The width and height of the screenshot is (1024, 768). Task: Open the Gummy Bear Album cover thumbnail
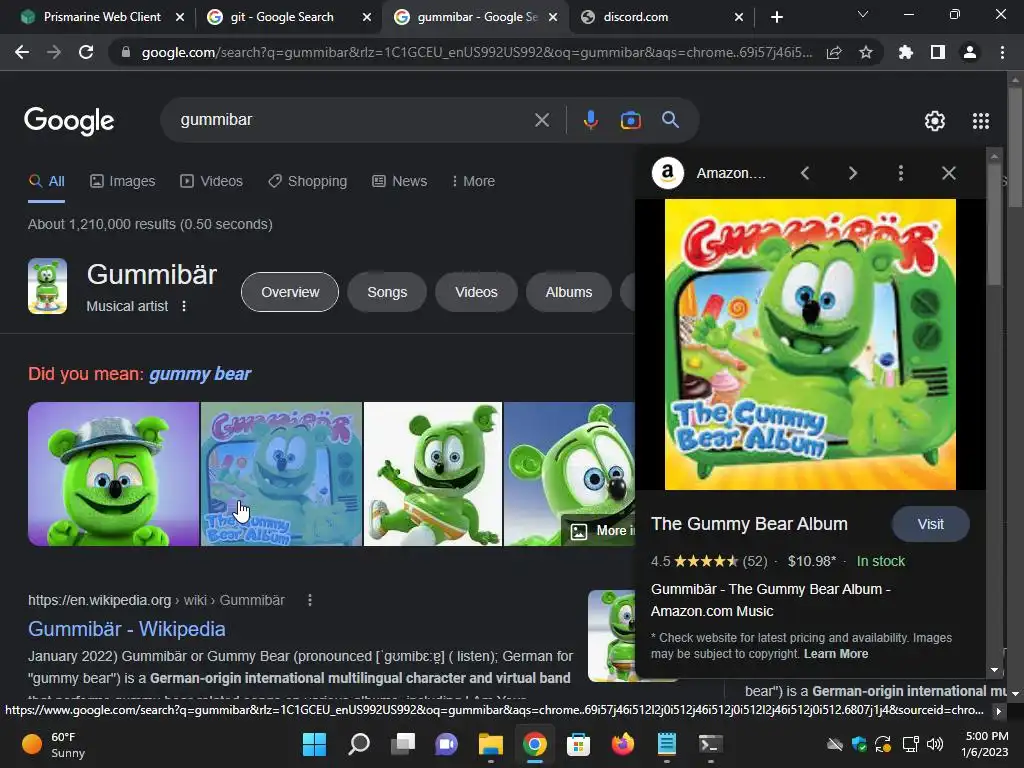point(281,474)
